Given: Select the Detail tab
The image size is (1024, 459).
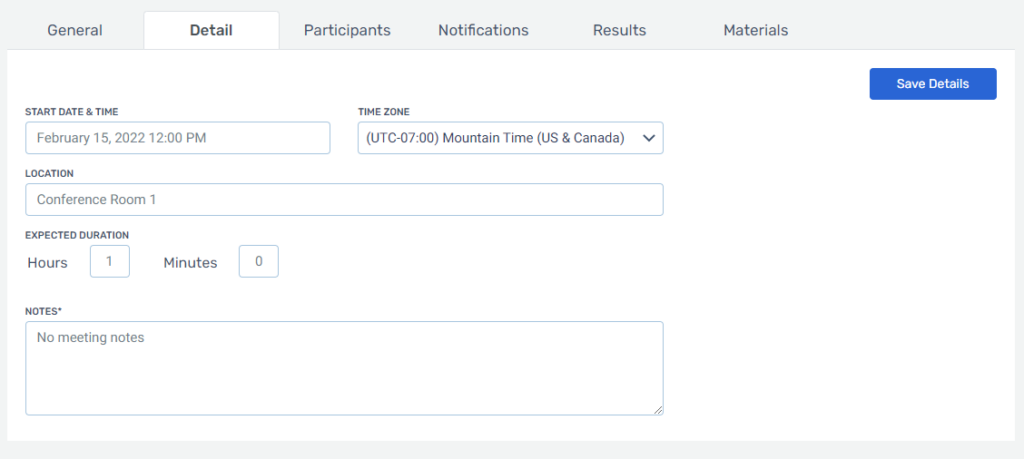Looking at the screenshot, I should tap(211, 30).
